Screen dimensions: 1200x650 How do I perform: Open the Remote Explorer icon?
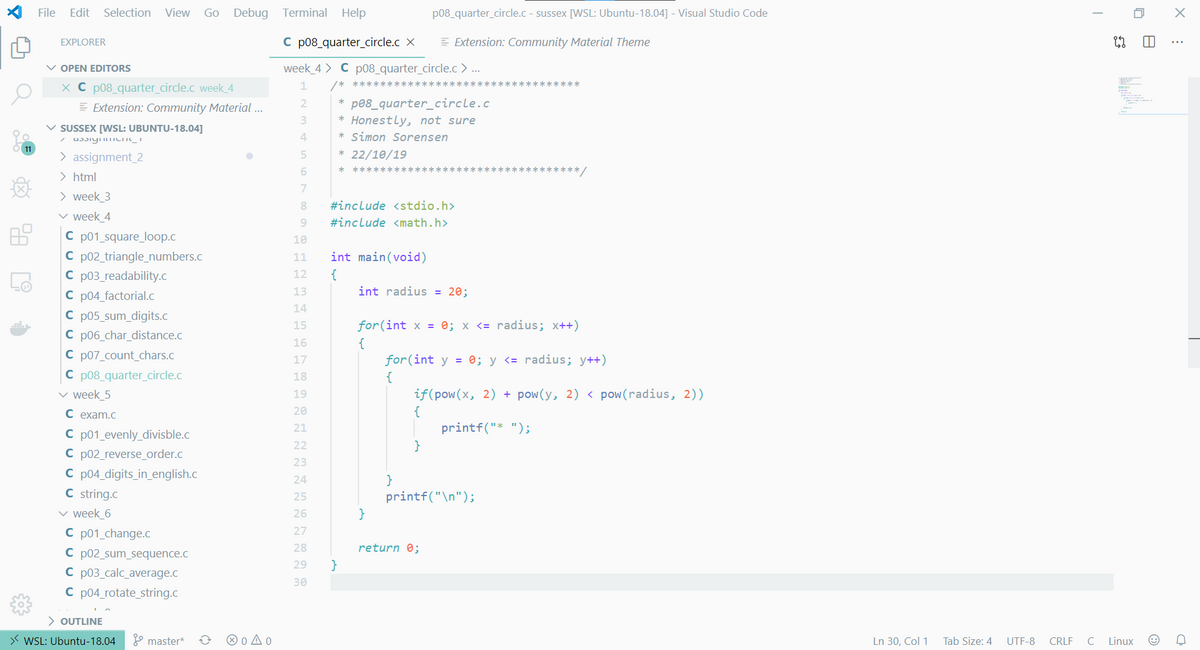click(x=22, y=282)
